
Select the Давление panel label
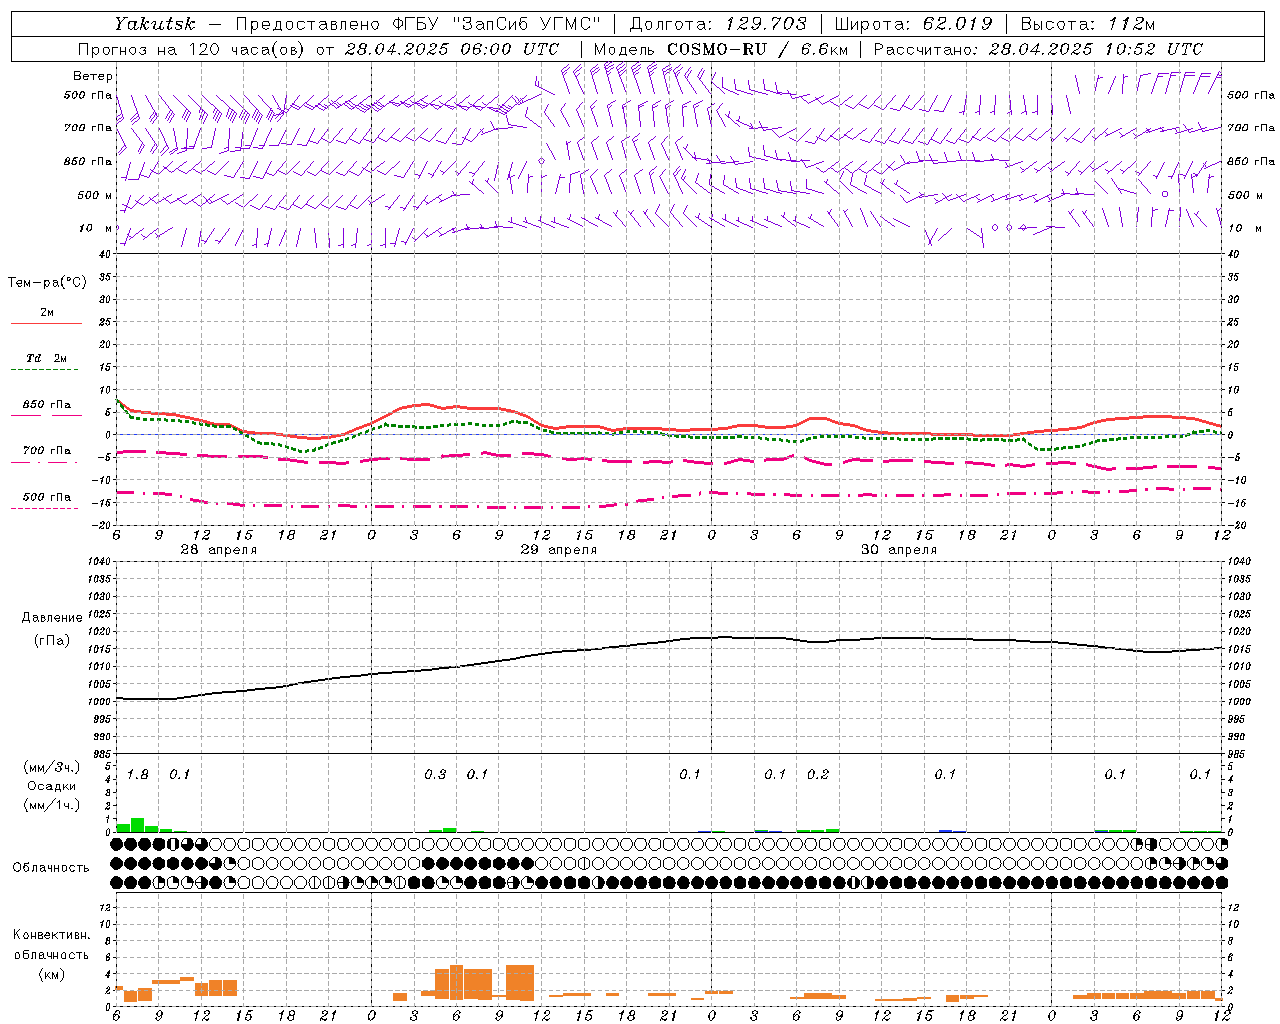[x=52, y=618]
